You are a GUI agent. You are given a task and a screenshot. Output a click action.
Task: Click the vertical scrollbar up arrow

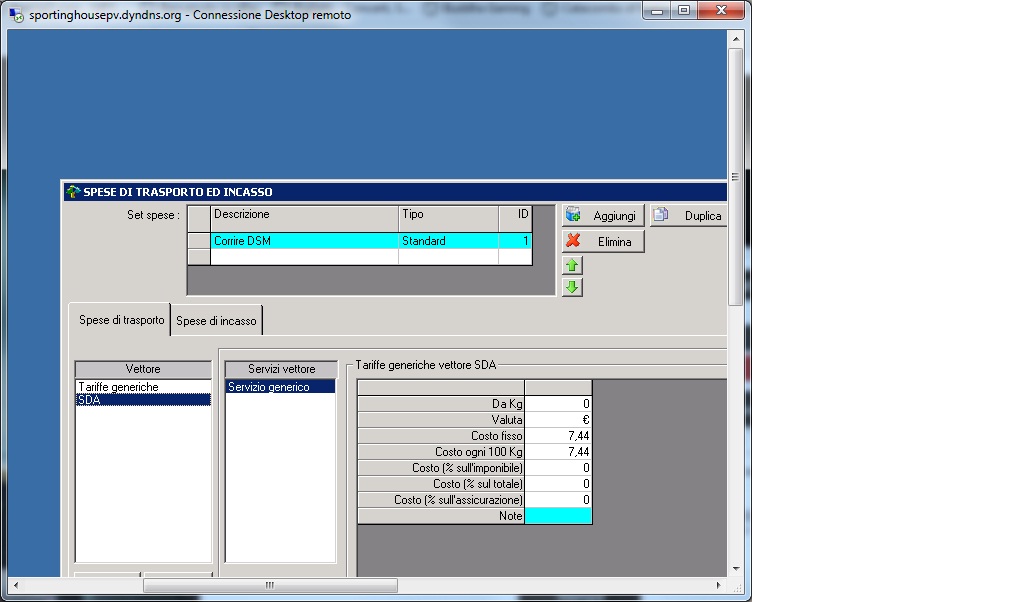click(735, 39)
